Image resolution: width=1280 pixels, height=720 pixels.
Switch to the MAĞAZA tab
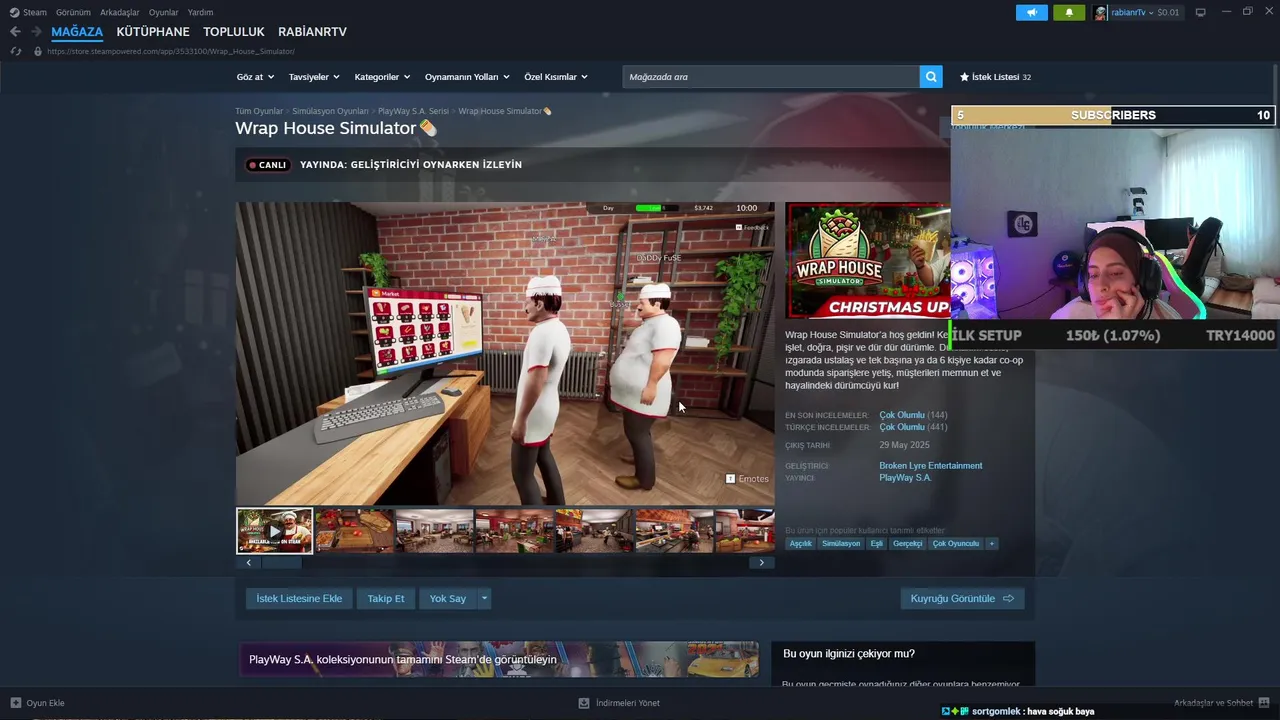coord(77,32)
